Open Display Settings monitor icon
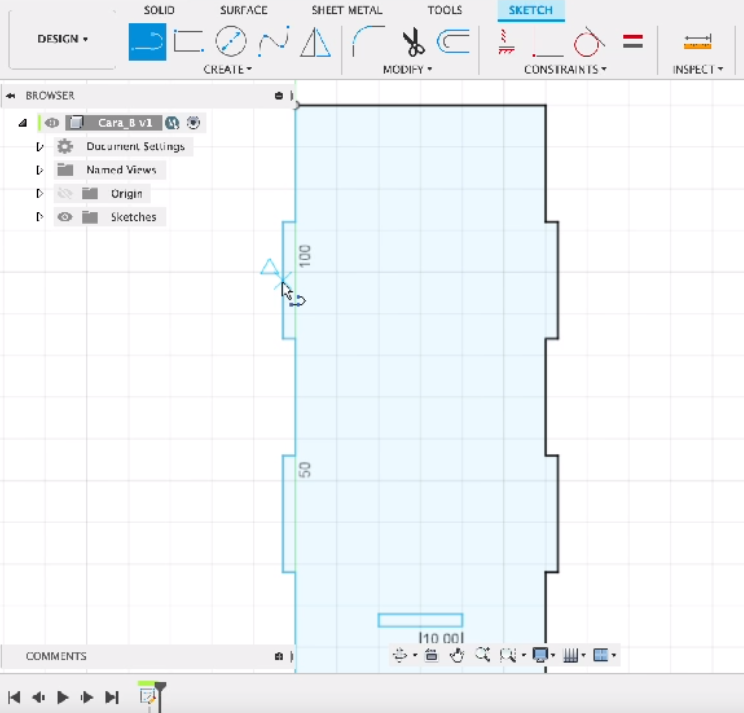Viewport: 744px width, 713px height. tap(540, 655)
